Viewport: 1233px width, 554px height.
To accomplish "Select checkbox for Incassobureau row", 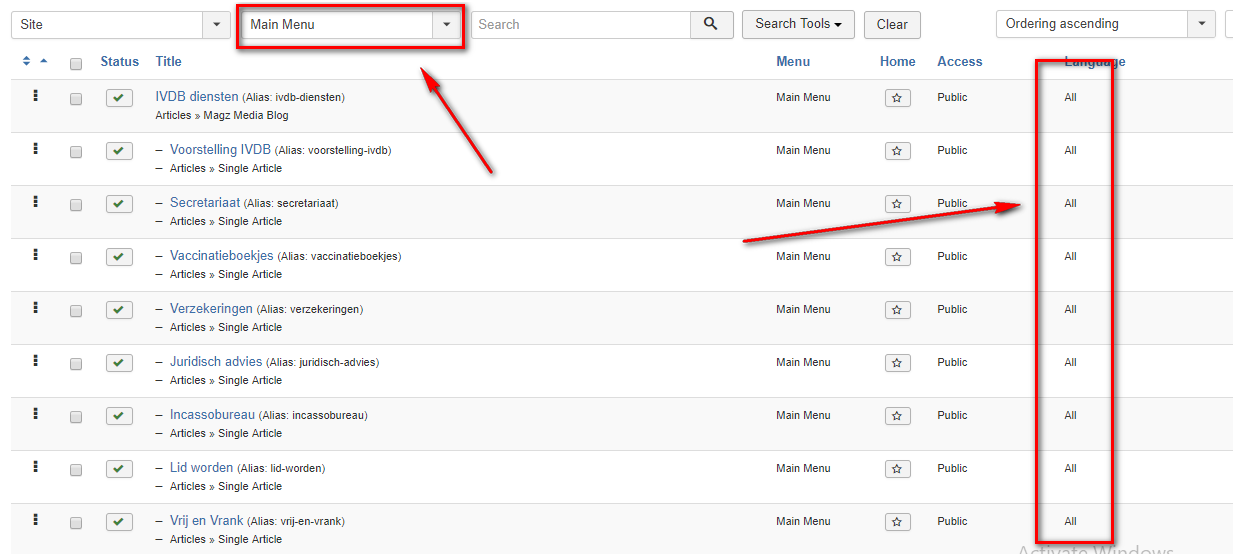I will pos(76,417).
